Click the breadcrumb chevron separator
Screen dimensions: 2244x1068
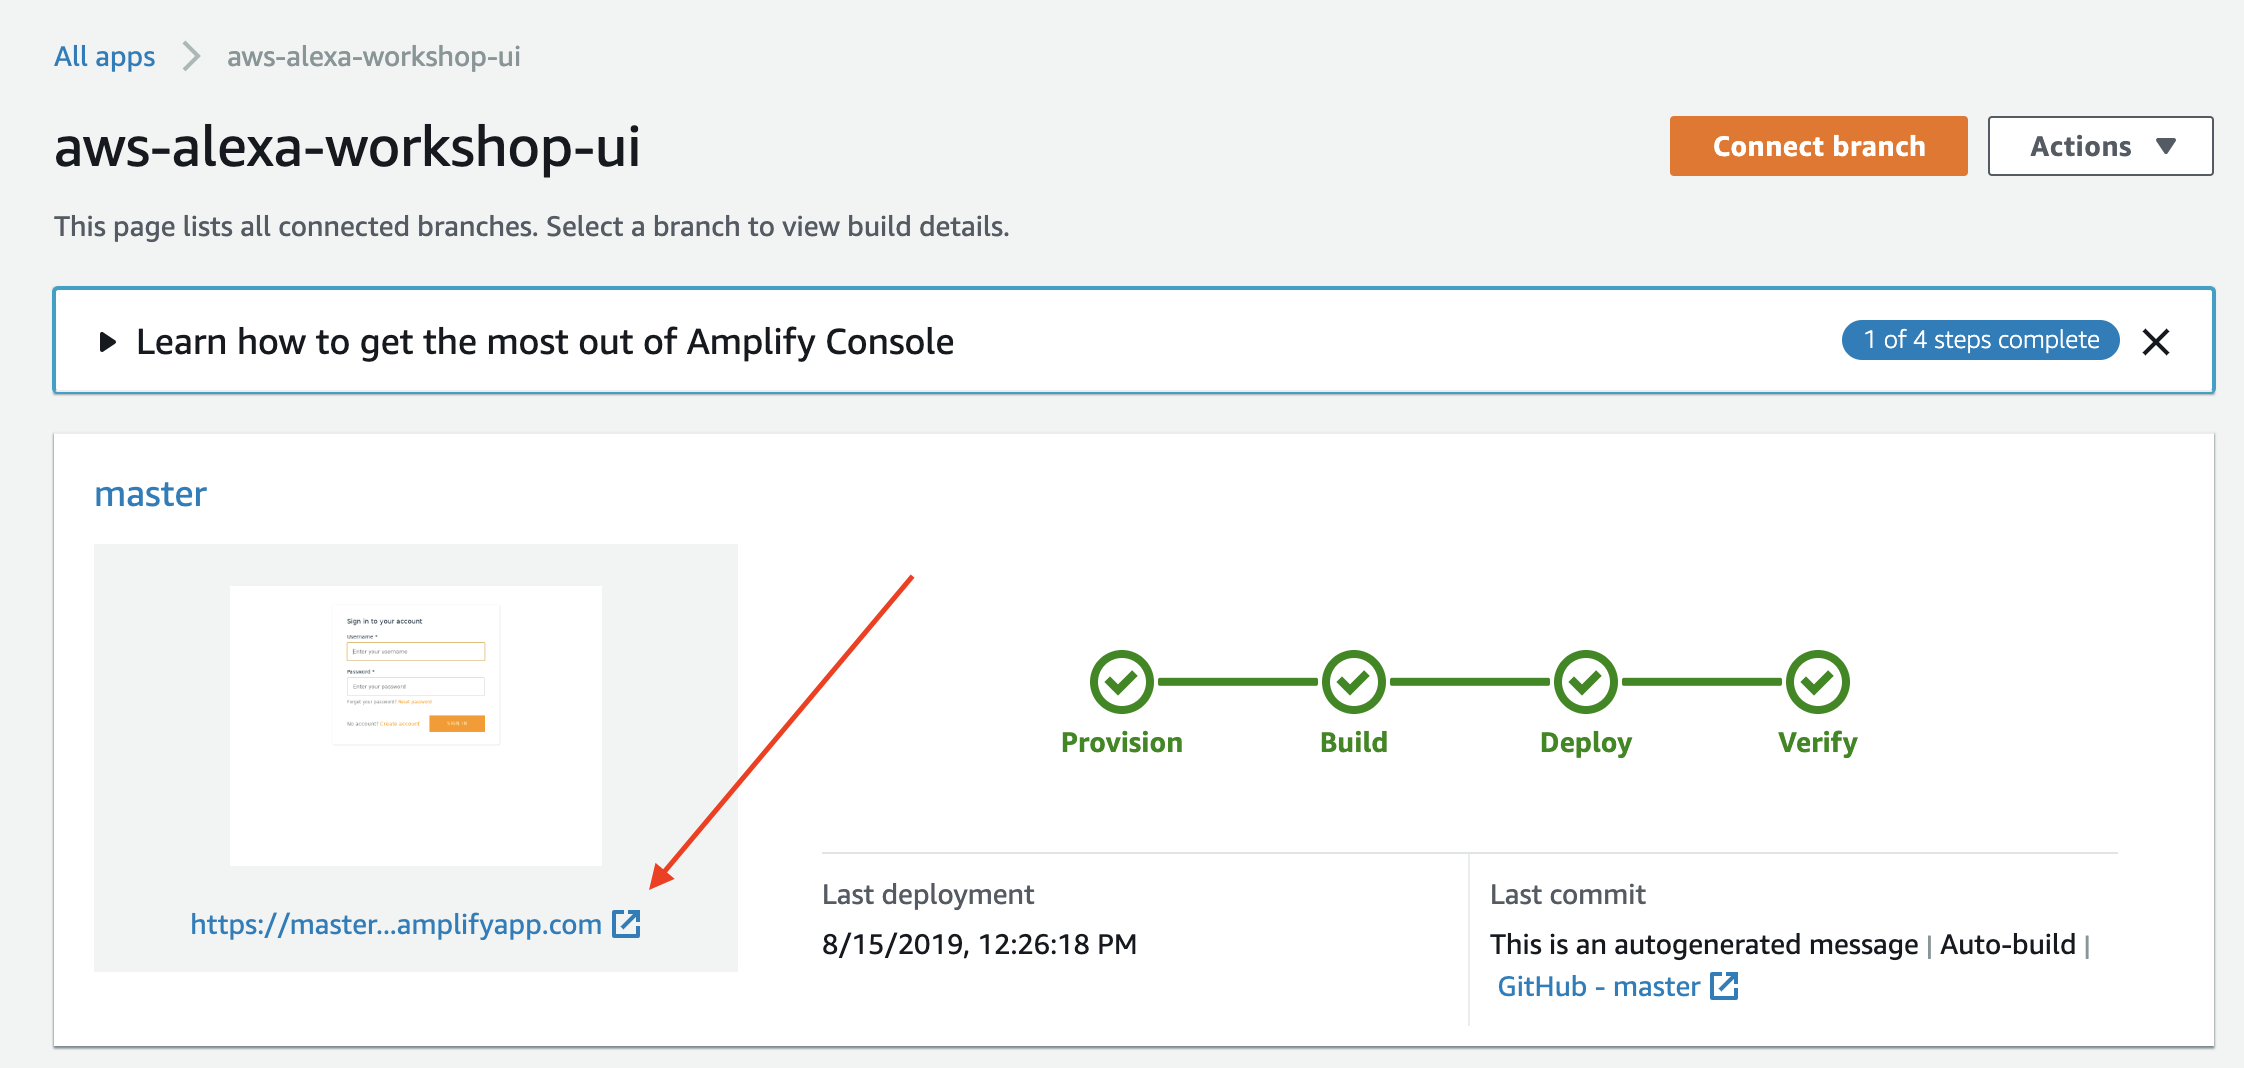(191, 56)
